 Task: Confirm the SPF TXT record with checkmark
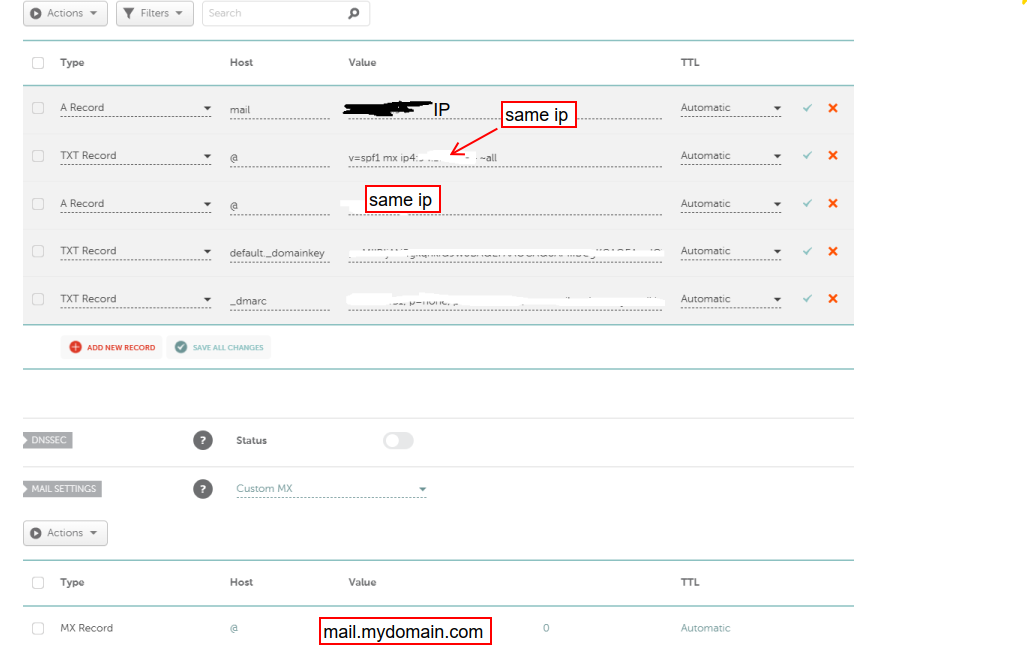point(807,156)
